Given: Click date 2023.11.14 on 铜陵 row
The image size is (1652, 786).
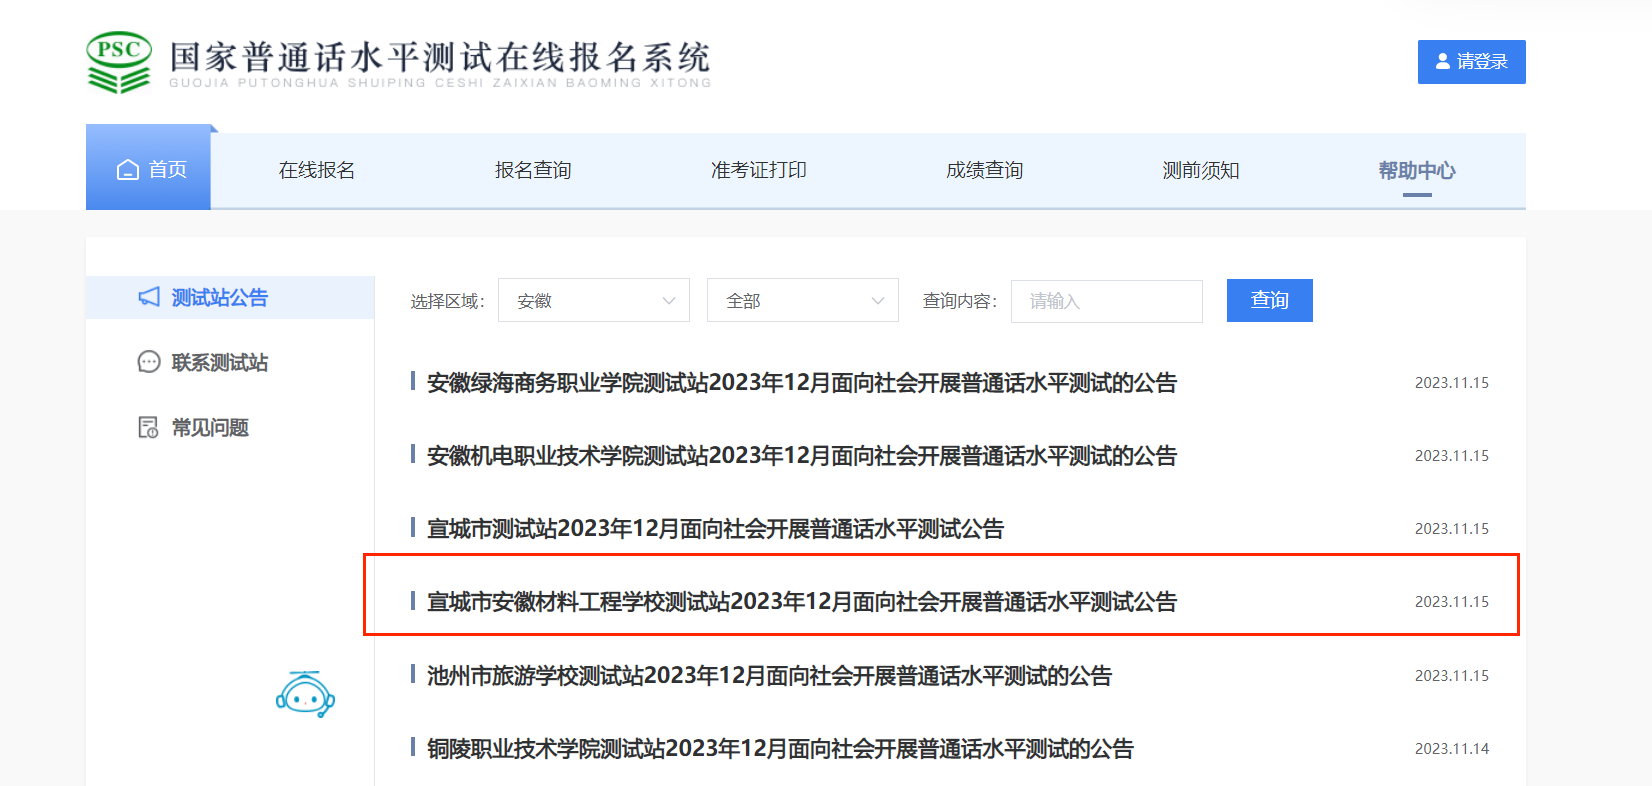Looking at the screenshot, I should pyautogui.click(x=1452, y=749).
